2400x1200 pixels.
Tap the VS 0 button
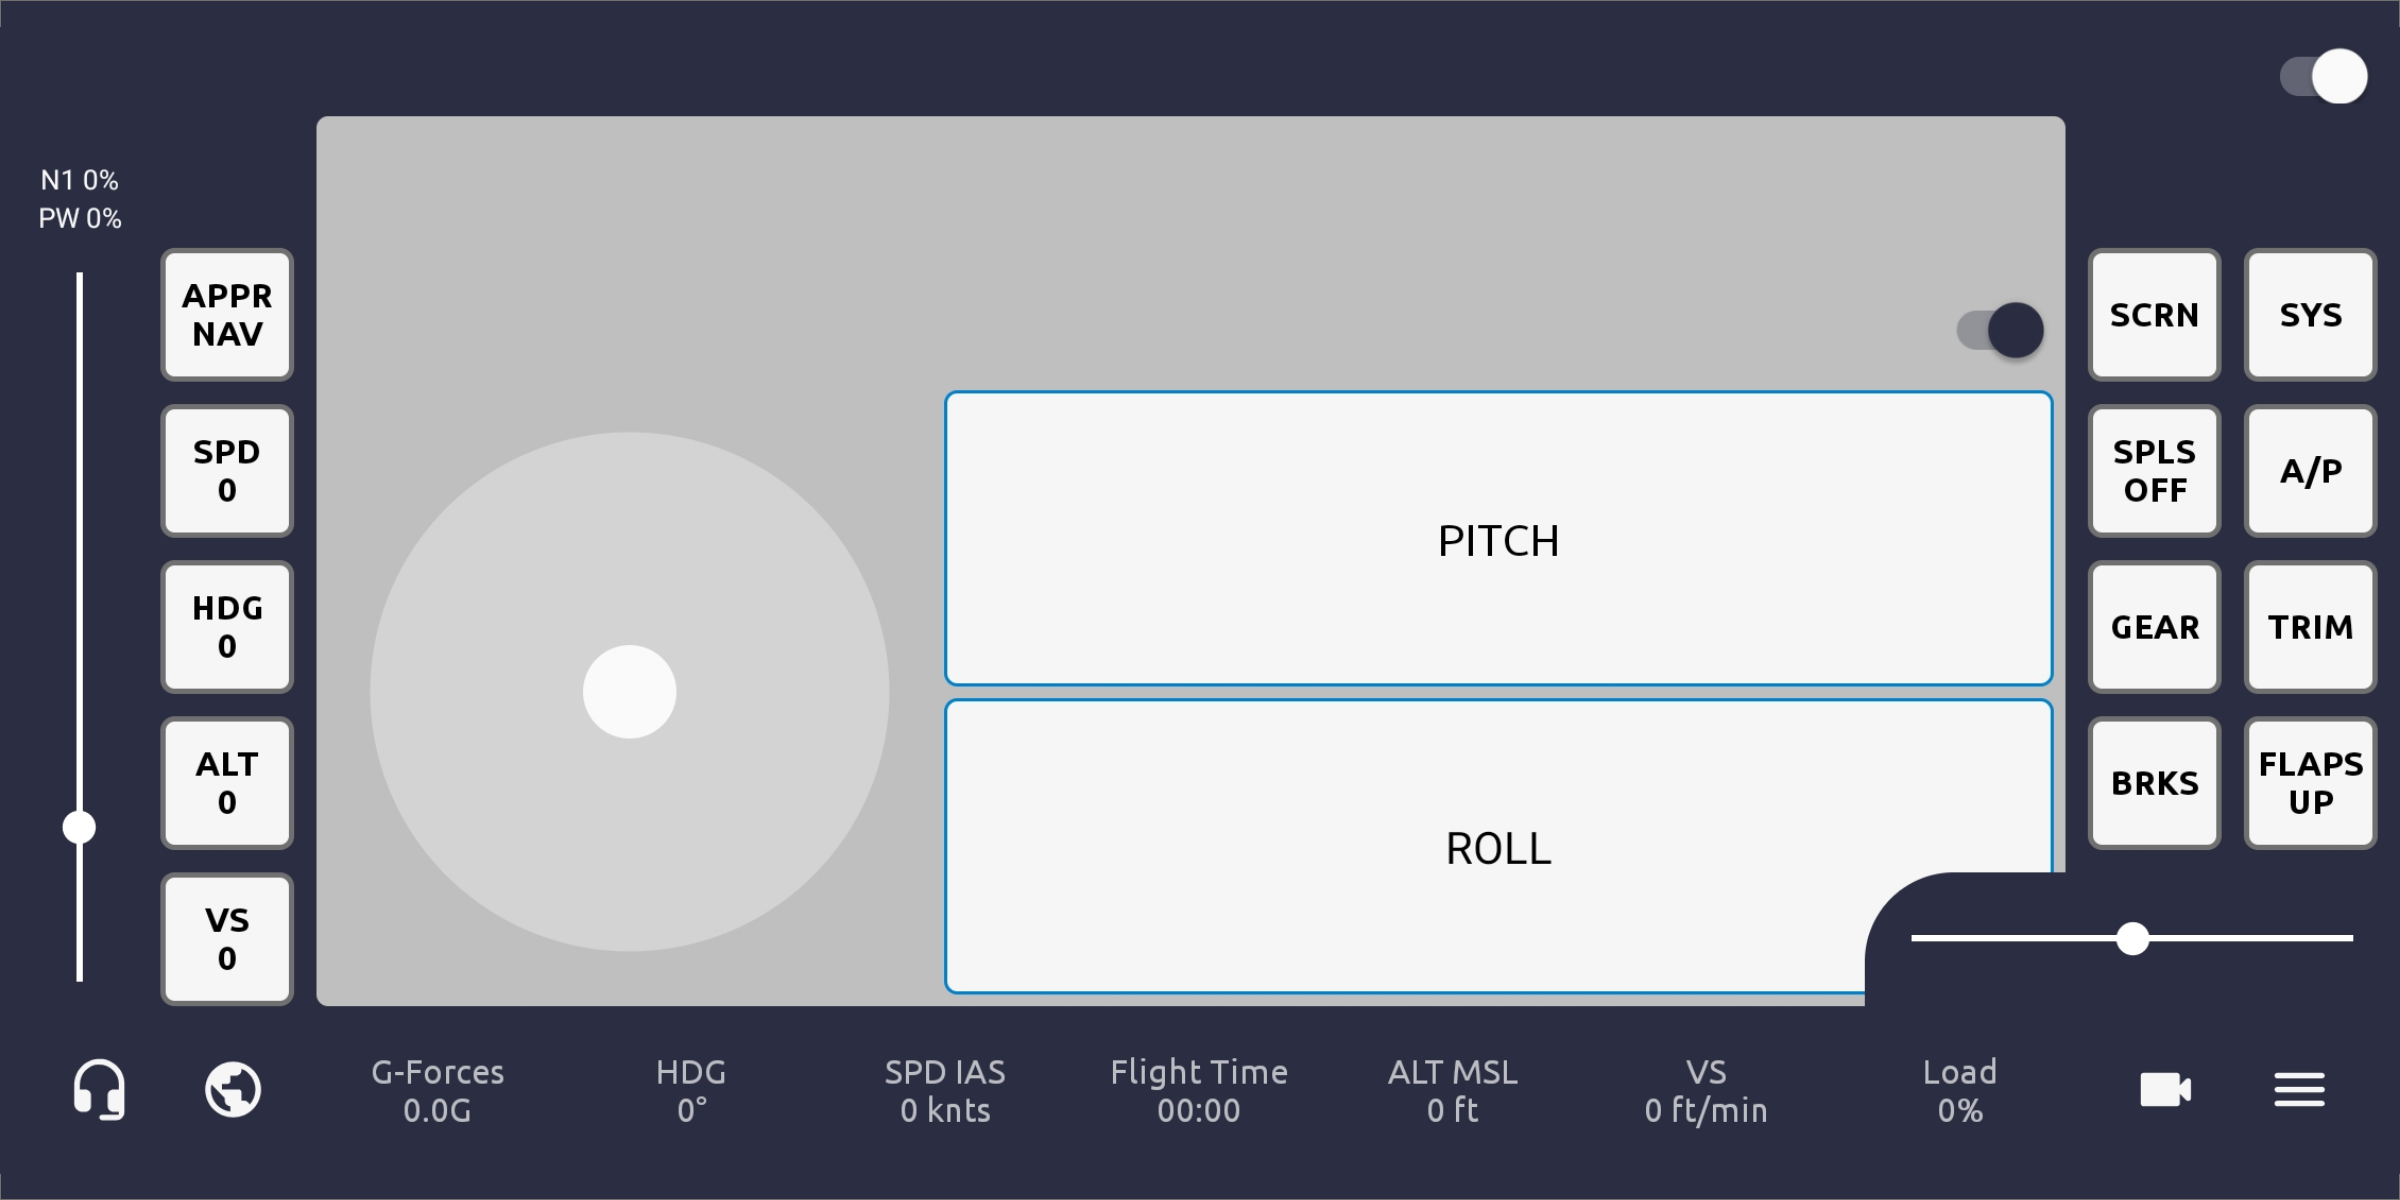tap(227, 939)
